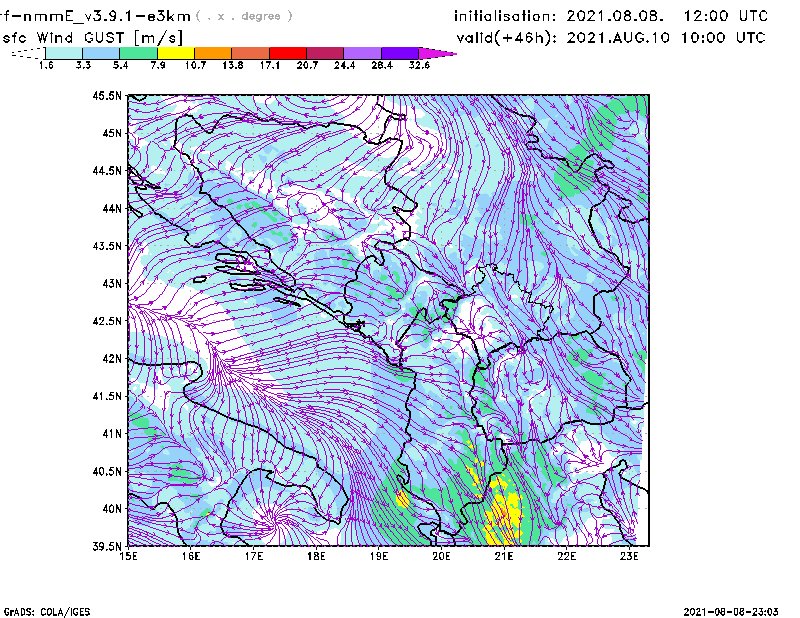Click the 41N latitude label
This screenshot has height=618, width=800.
click(112, 434)
